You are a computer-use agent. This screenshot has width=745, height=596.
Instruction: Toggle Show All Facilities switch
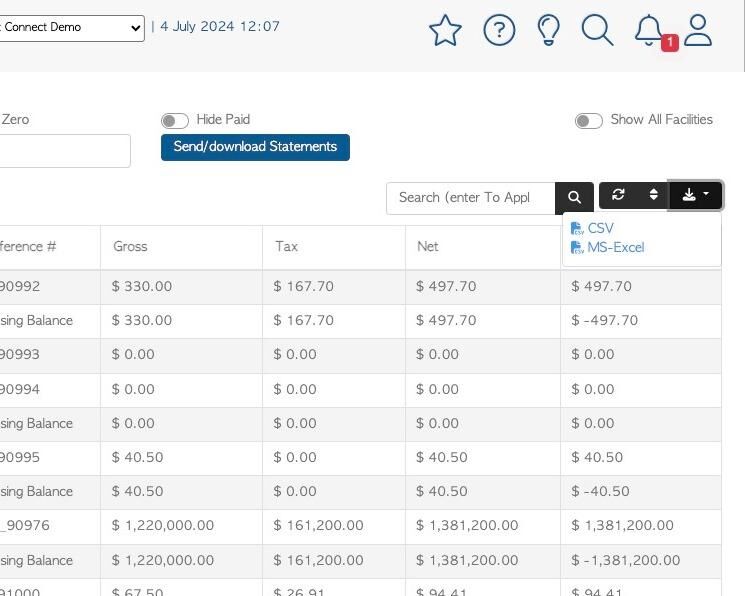[x=589, y=121]
